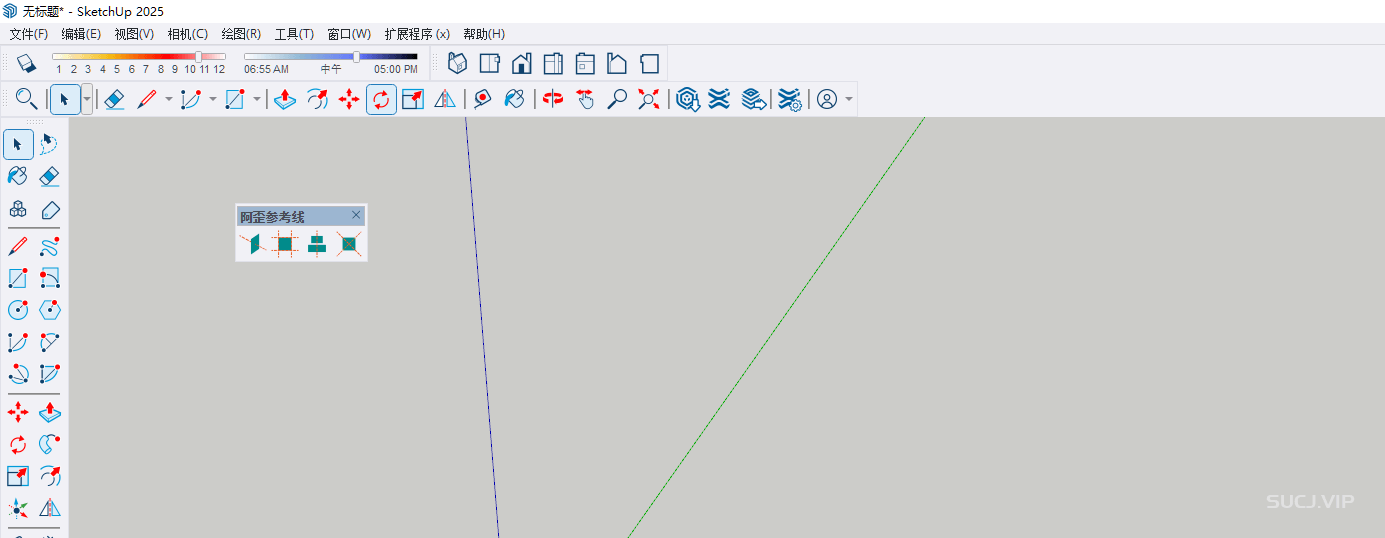Screen dimensions: 1385x538
Task: Select the Polygon tool
Action: pos(49,310)
